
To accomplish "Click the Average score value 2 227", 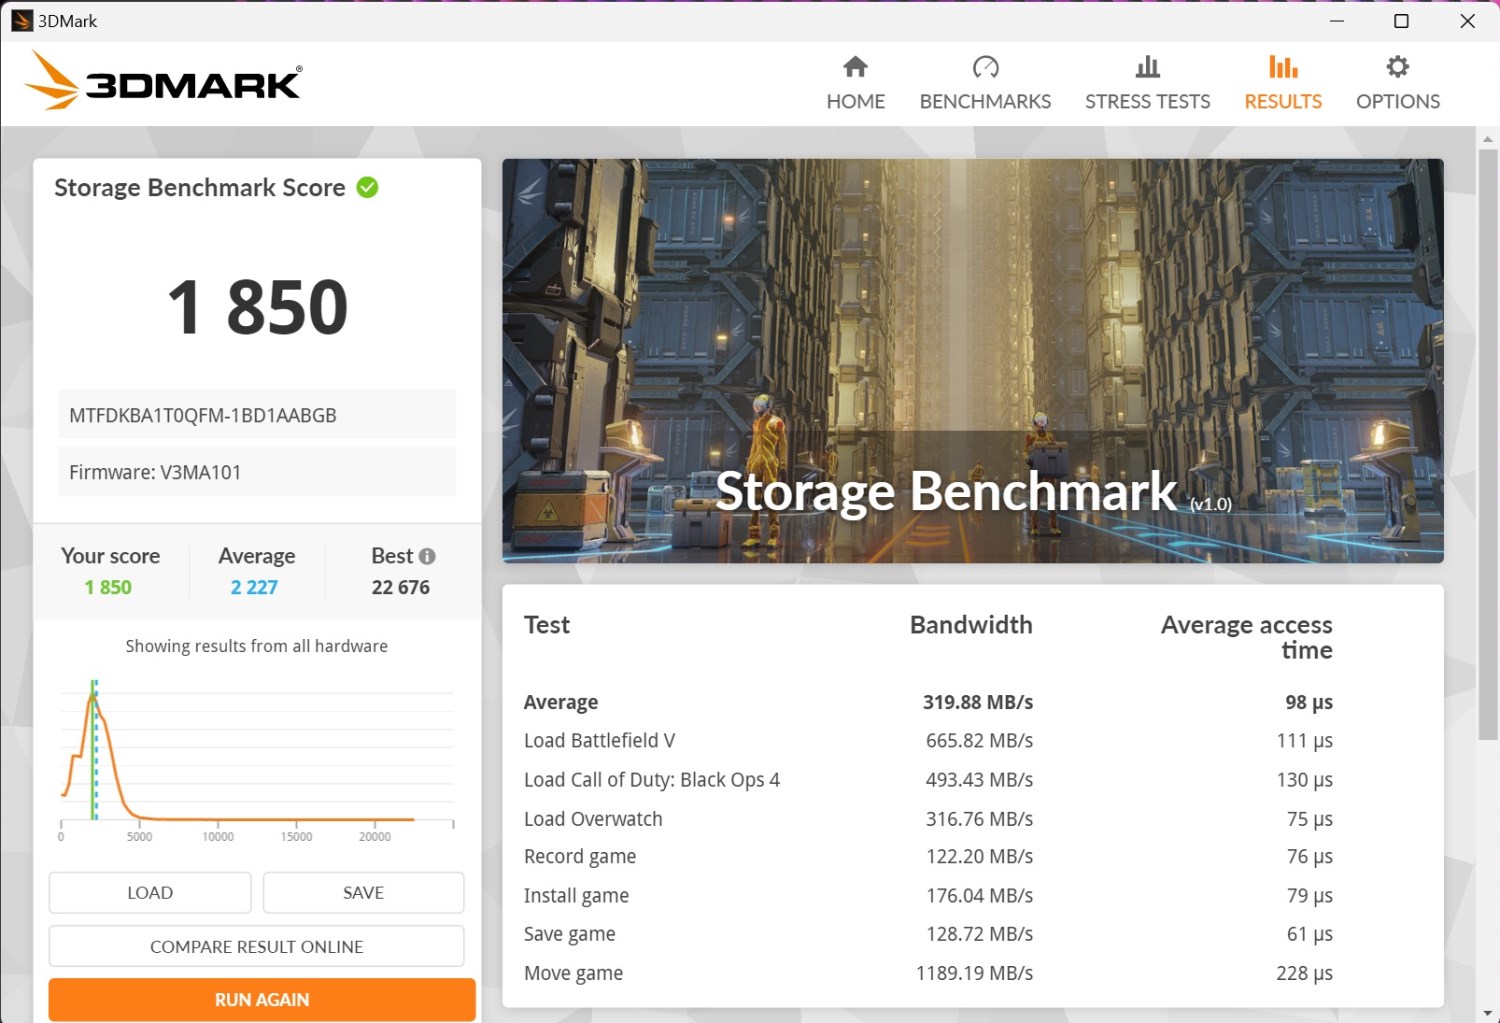I will click(254, 587).
